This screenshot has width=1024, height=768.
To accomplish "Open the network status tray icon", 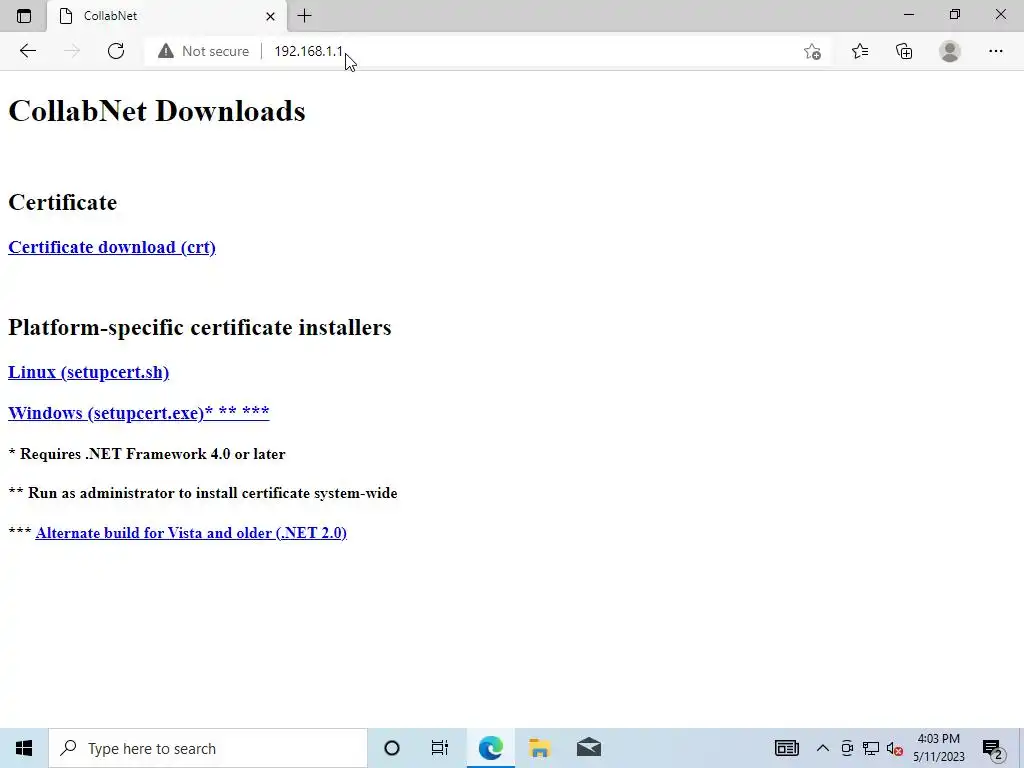I will [x=871, y=748].
